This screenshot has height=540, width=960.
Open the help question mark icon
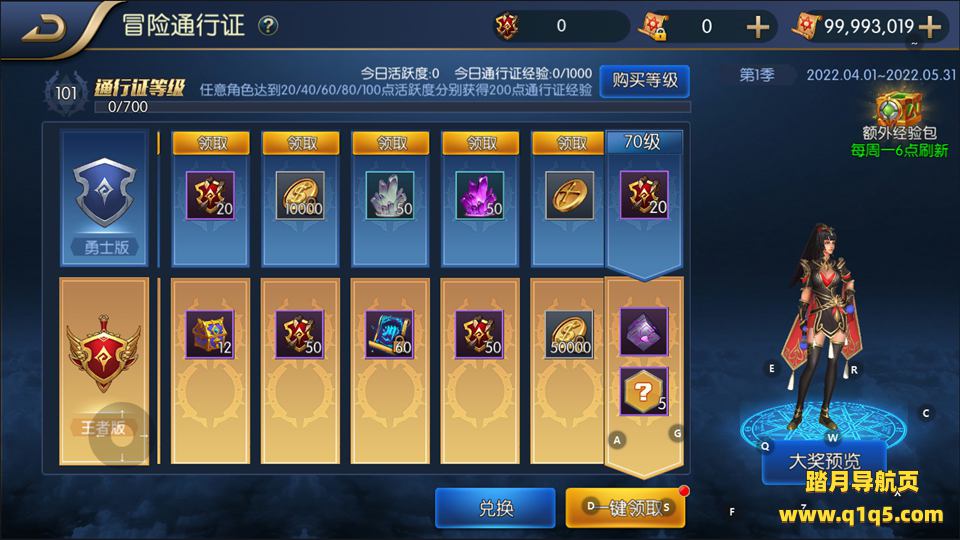click(x=268, y=26)
